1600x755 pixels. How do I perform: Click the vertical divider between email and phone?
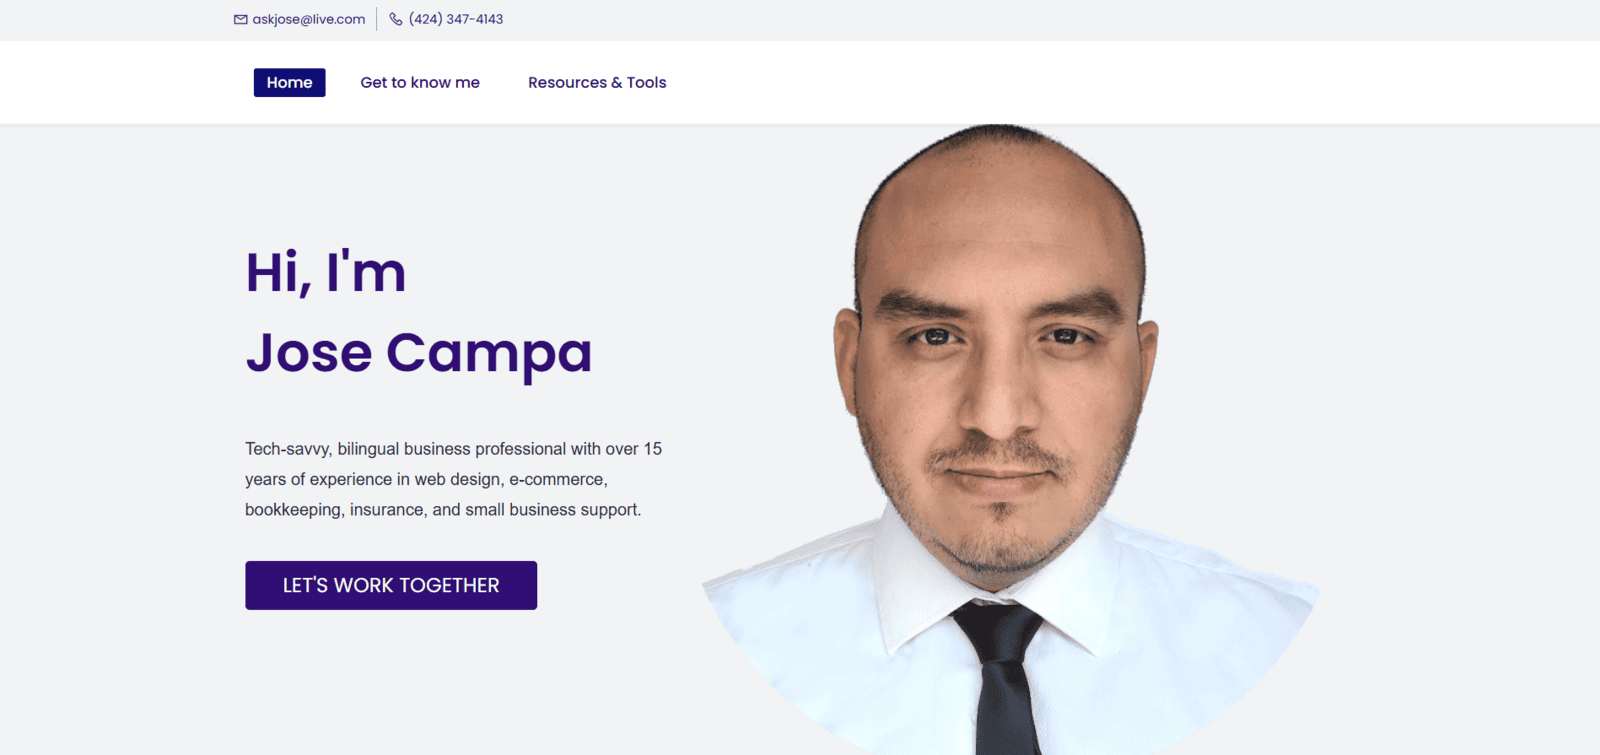tap(377, 19)
